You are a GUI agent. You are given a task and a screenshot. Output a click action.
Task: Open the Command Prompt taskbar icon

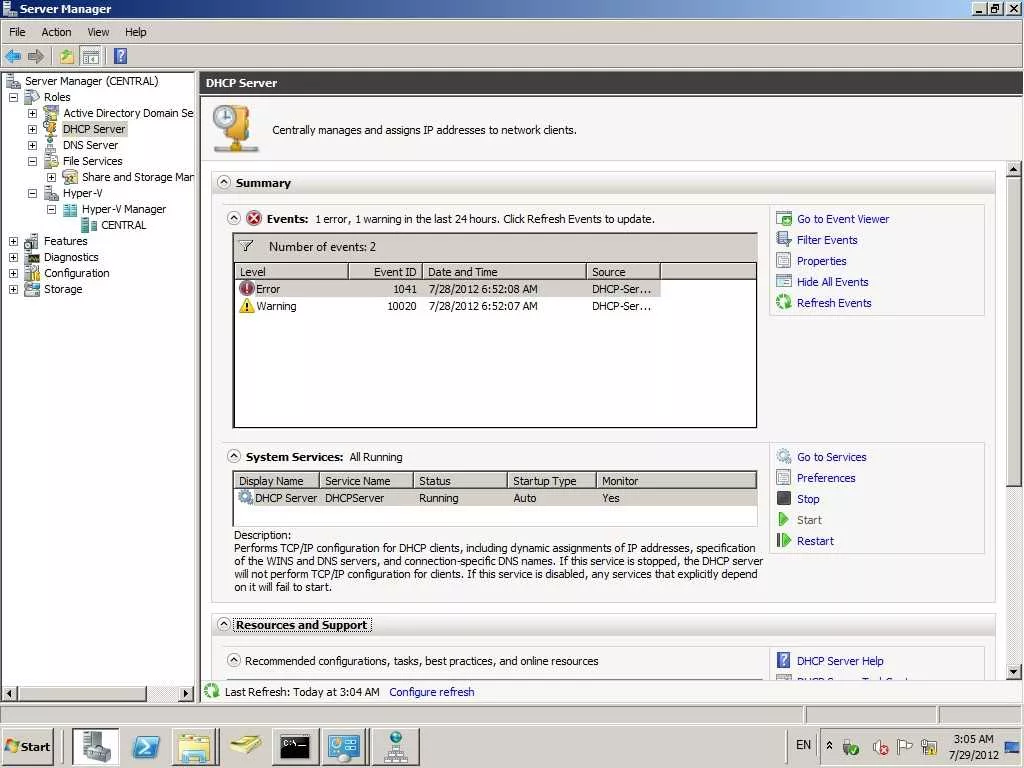point(295,746)
